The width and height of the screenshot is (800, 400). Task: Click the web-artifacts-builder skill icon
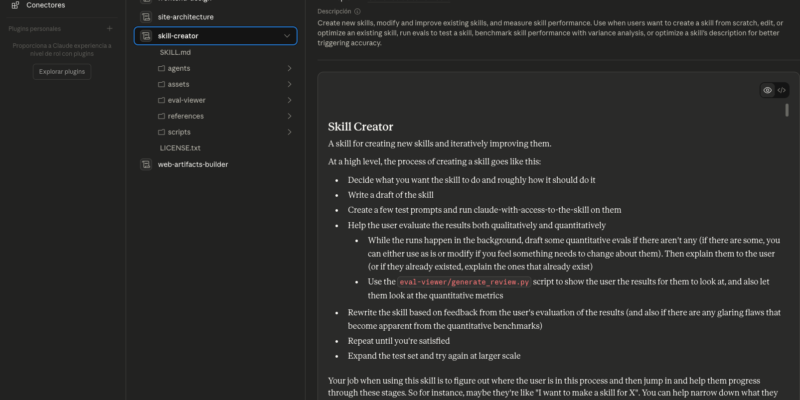click(146, 164)
